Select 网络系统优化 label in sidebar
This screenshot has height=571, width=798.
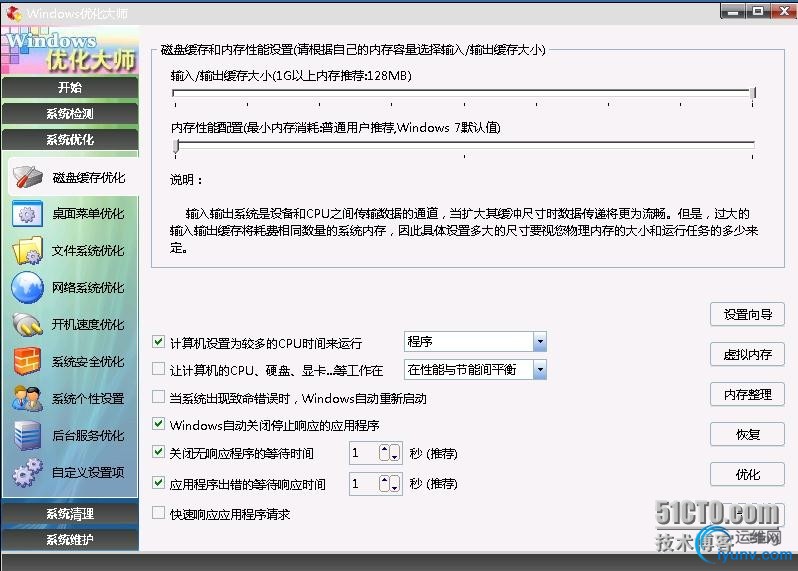coord(89,288)
